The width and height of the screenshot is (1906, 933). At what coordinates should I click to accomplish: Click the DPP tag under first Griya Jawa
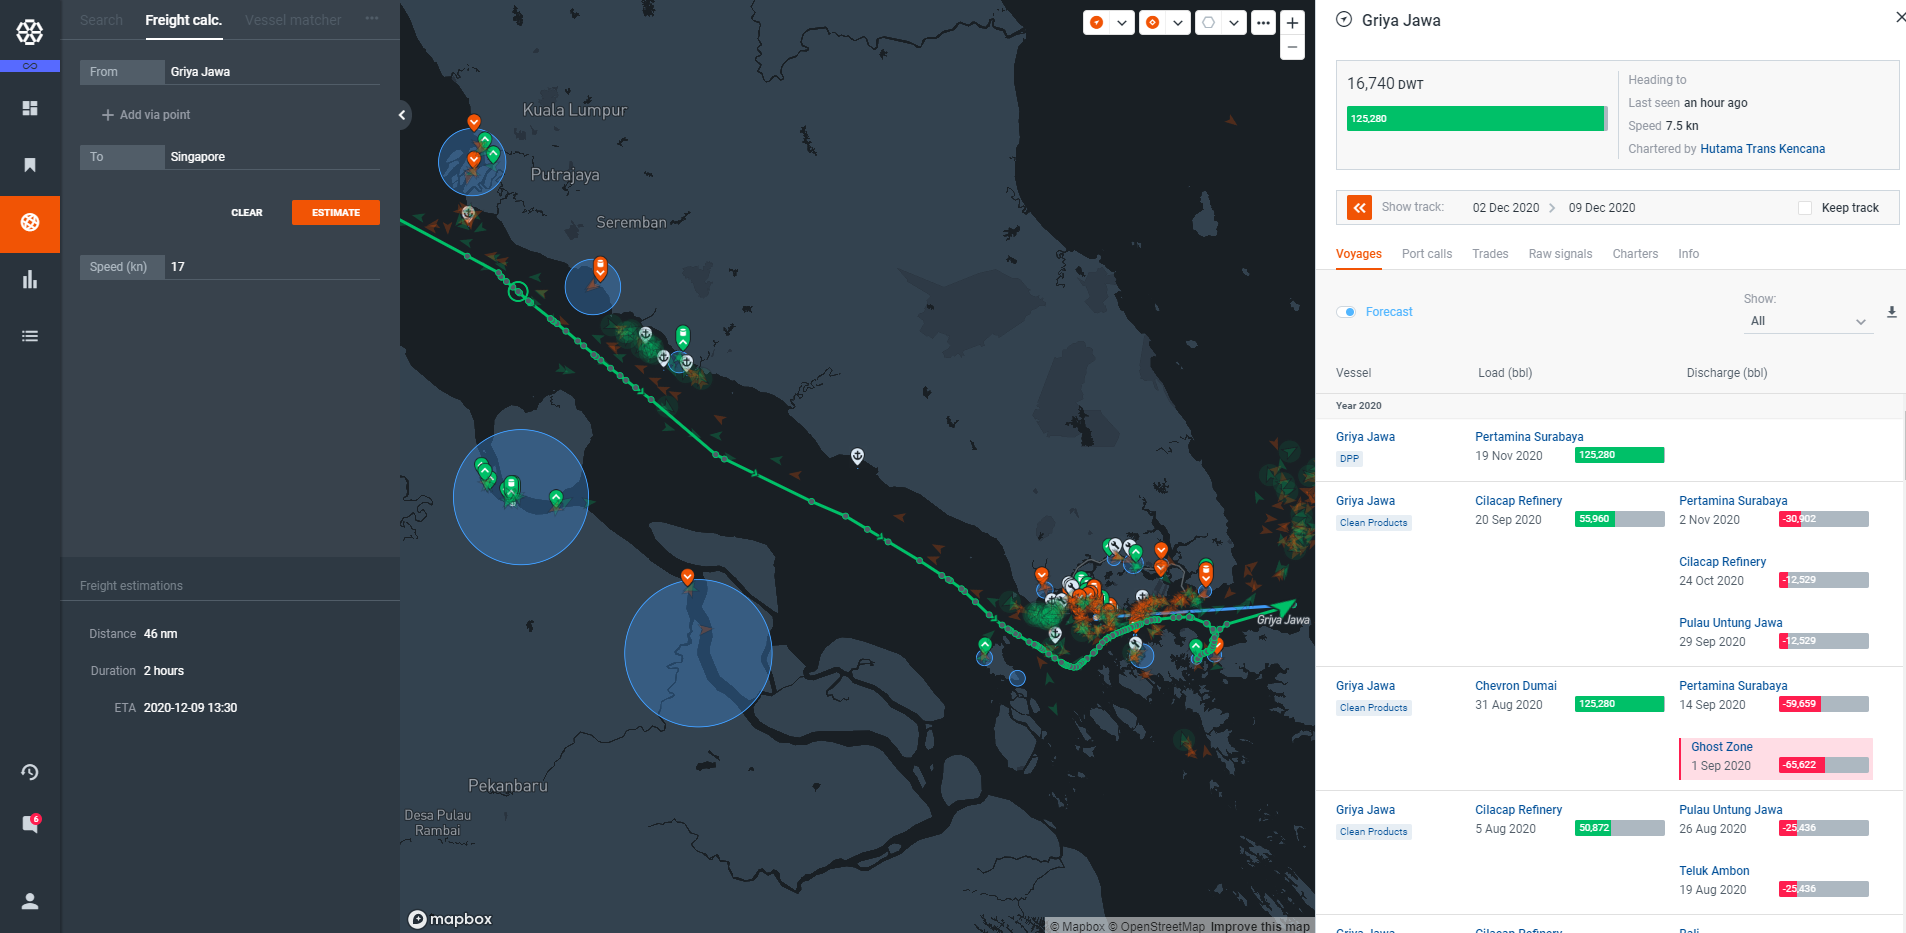[1349, 459]
